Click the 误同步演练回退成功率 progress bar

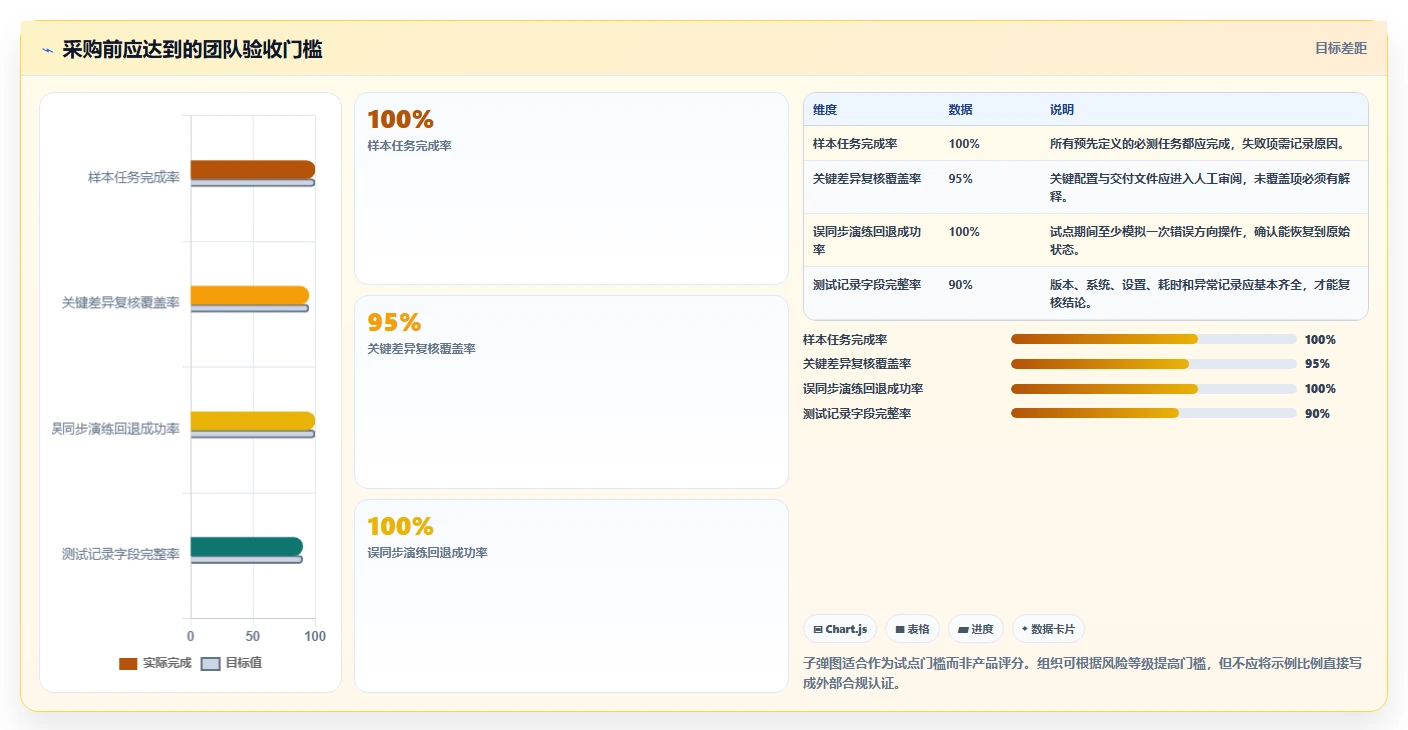click(x=1154, y=389)
